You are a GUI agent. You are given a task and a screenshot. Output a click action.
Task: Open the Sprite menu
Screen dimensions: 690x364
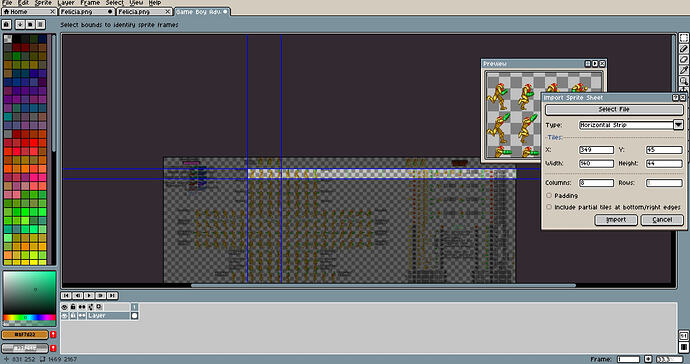pyautogui.click(x=43, y=3)
